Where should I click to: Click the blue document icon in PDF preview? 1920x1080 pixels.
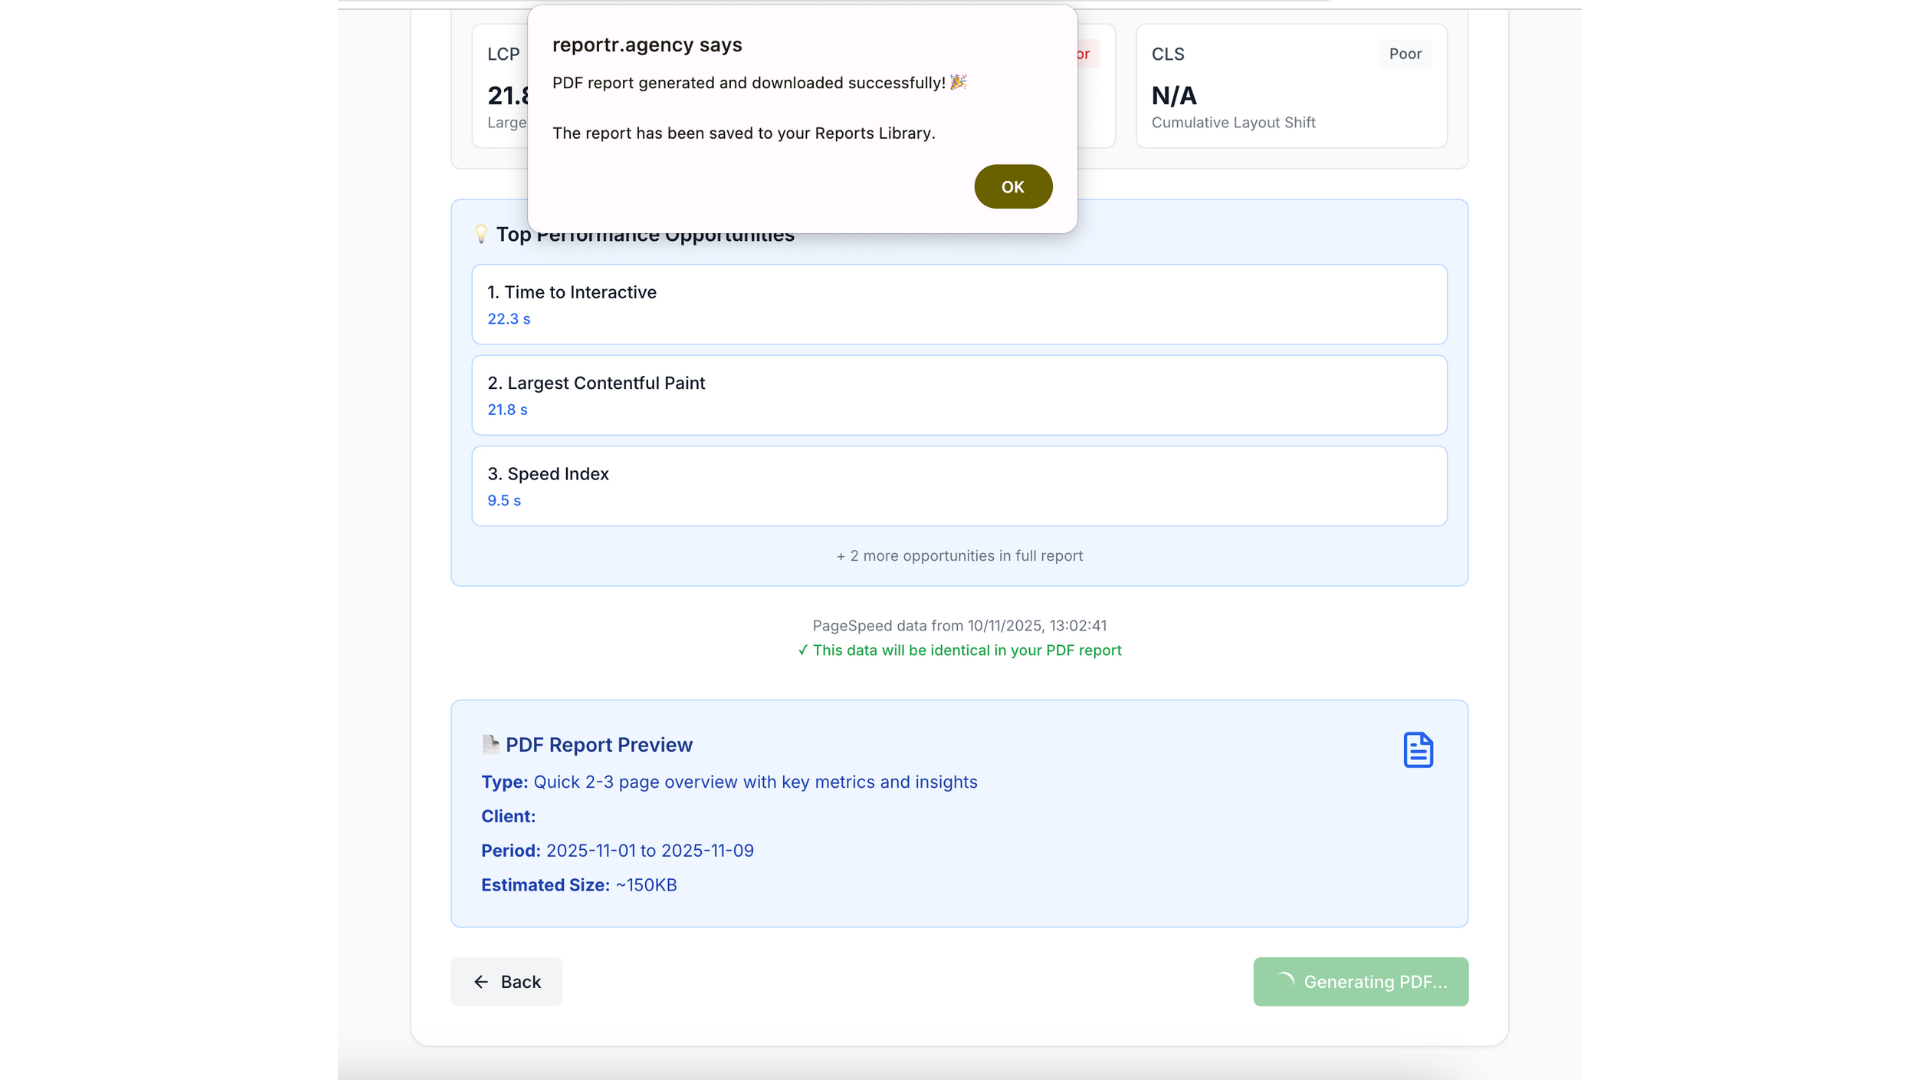tap(1417, 750)
